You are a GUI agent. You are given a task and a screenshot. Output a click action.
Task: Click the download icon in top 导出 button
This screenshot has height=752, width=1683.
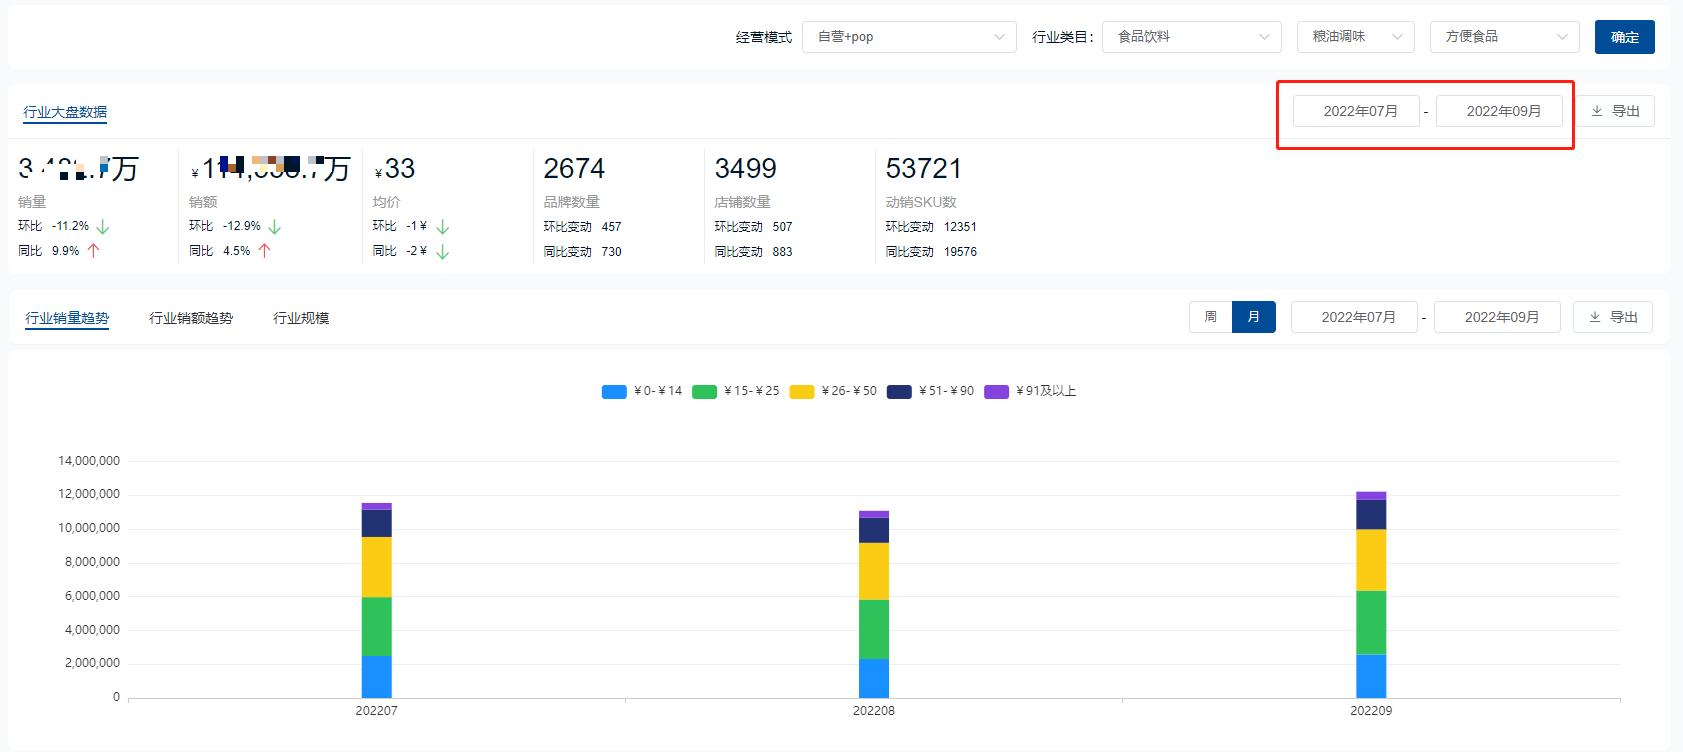(x=1597, y=111)
